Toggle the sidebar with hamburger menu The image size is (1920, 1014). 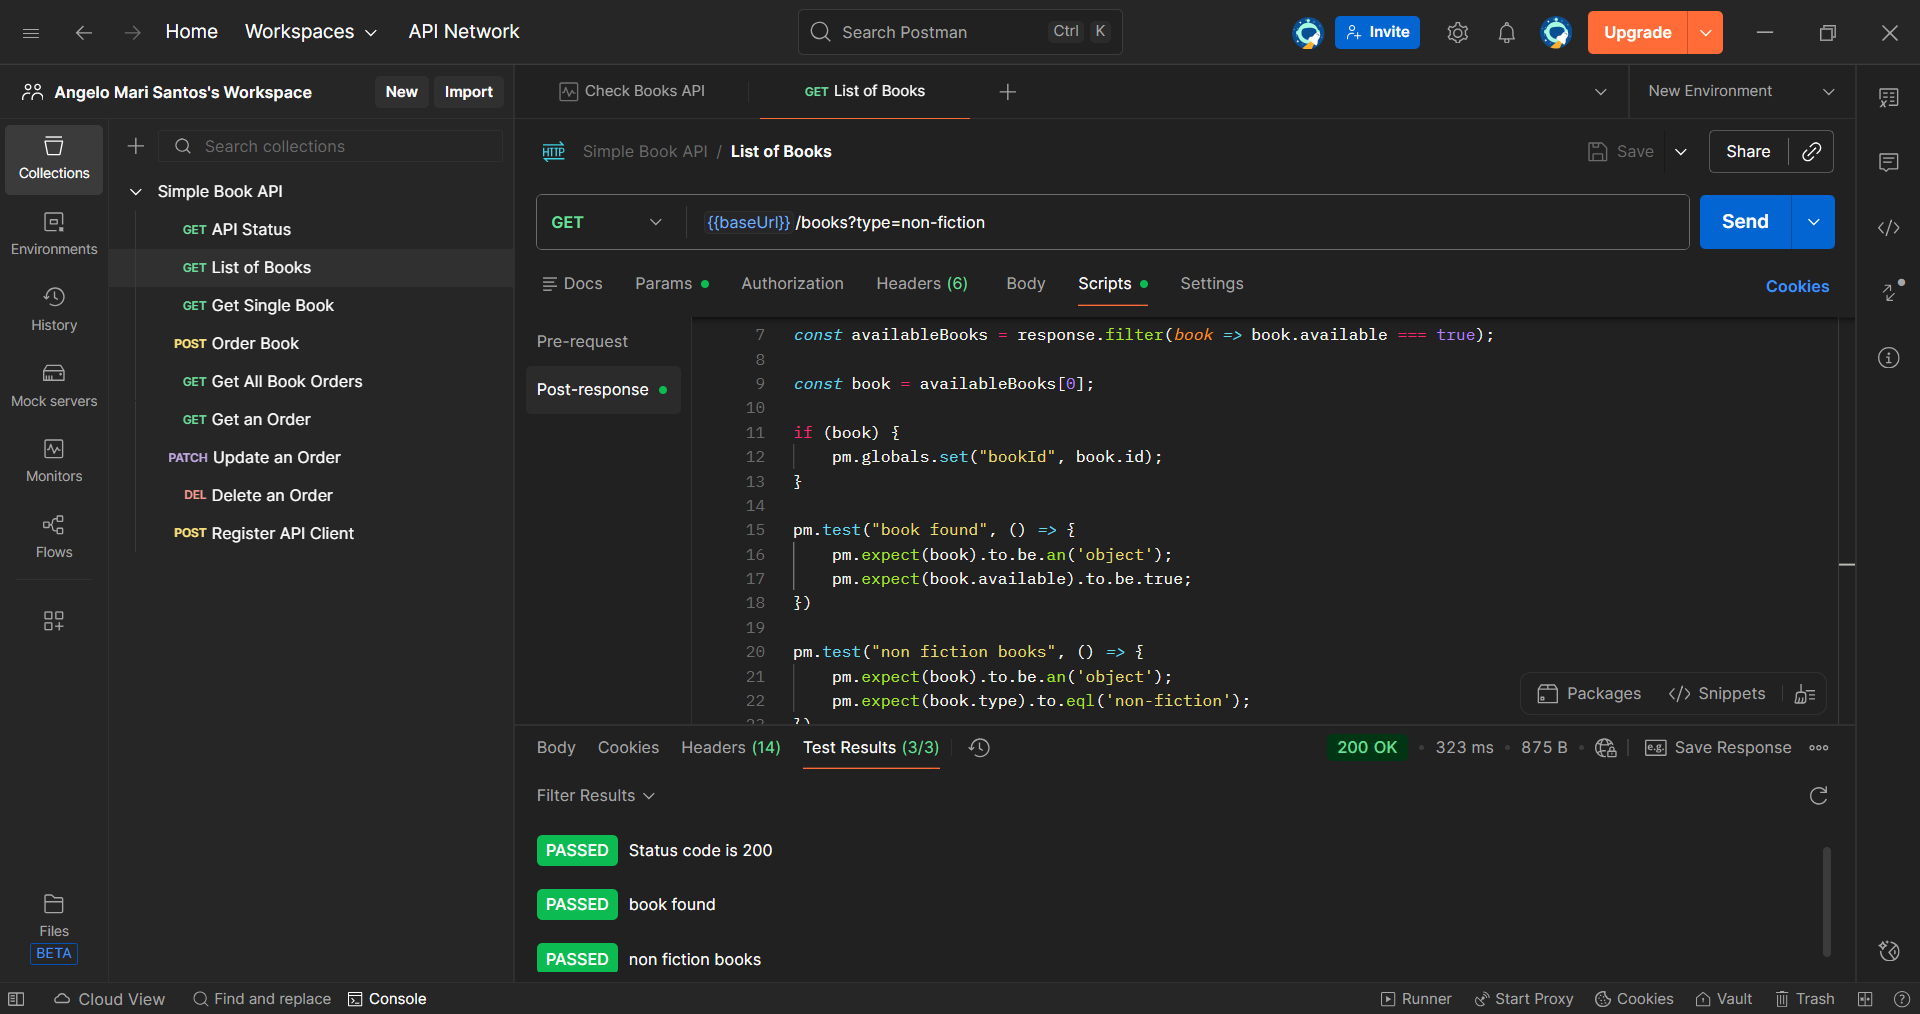coord(31,33)
